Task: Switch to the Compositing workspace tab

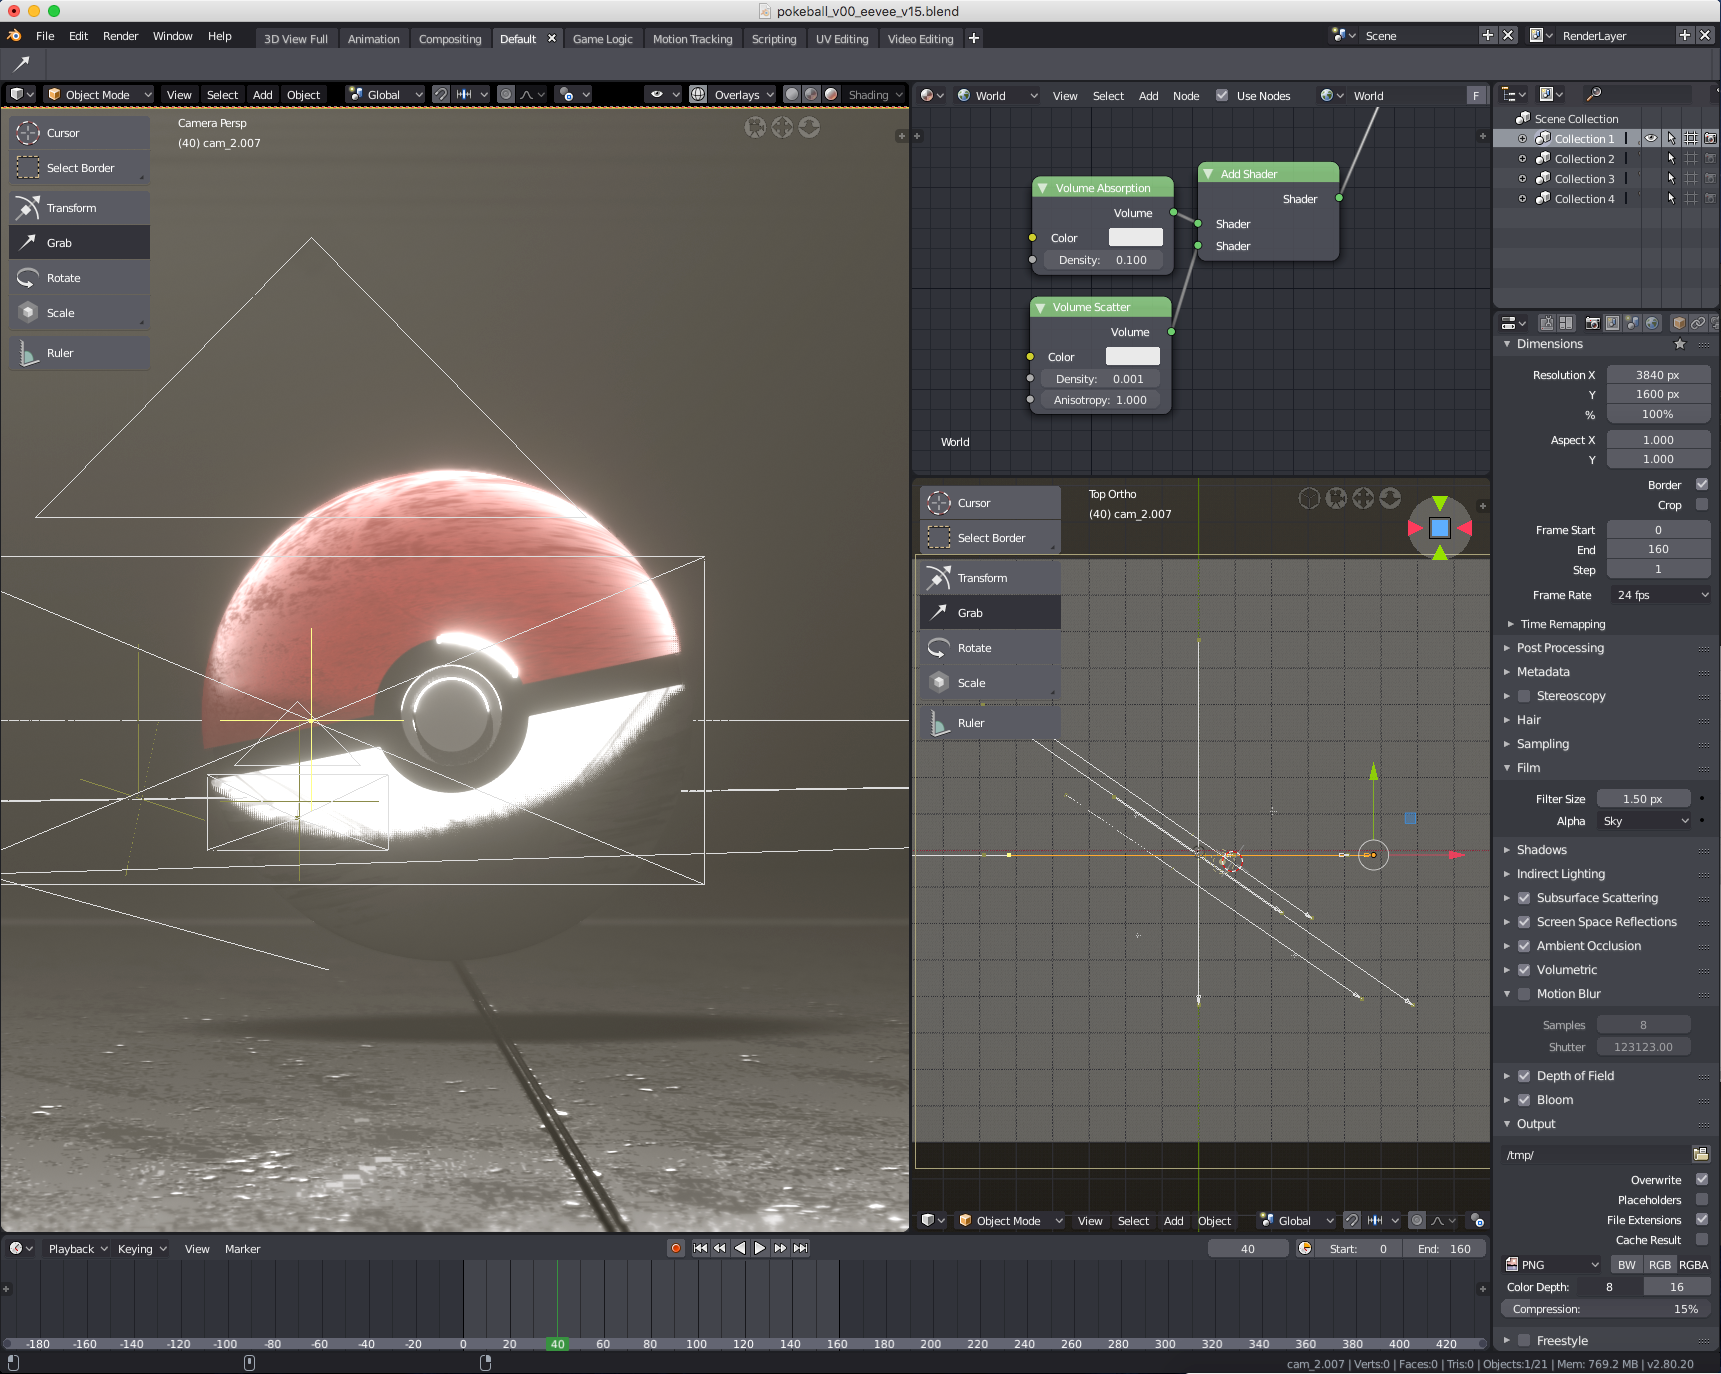Action: coord(450,39)
